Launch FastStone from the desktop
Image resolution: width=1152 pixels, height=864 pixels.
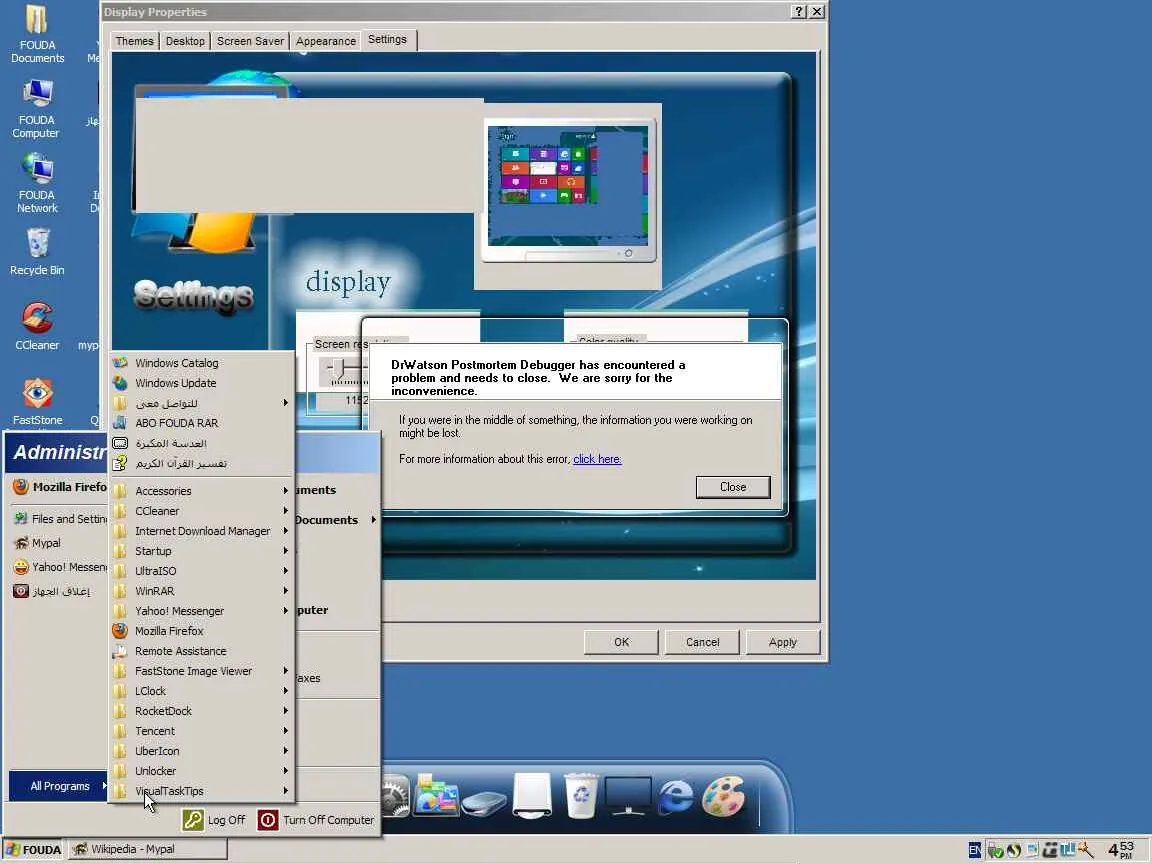[37, 402]
